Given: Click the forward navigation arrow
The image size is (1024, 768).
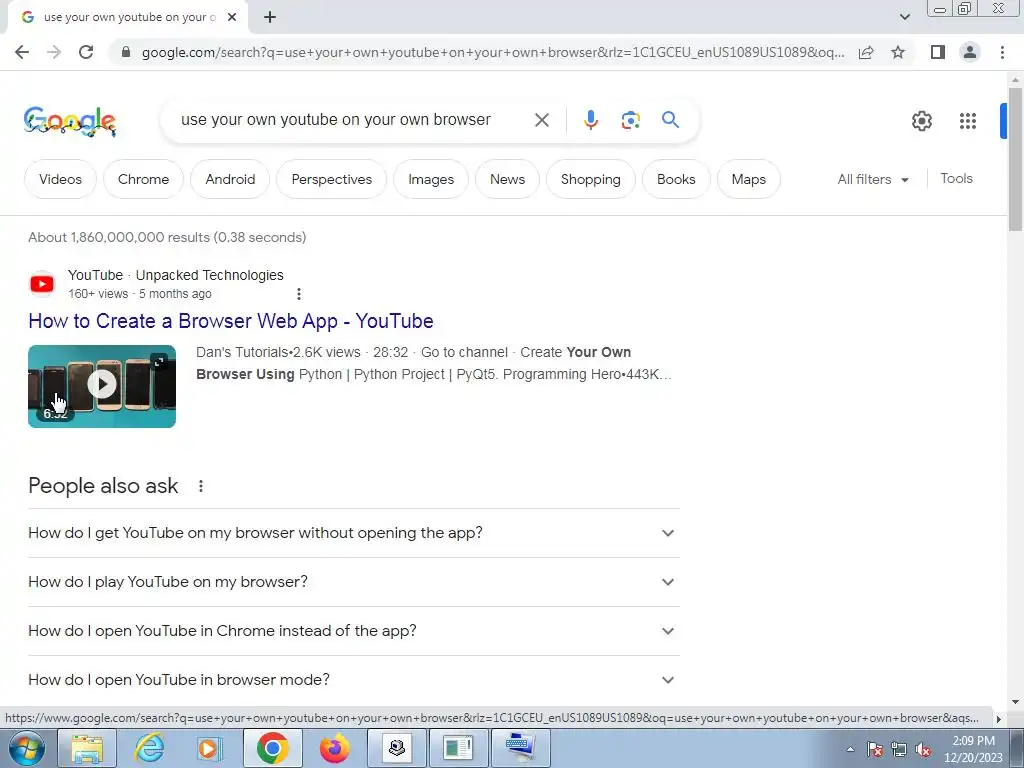Looking at the screenshot, I should coord(54,52).
